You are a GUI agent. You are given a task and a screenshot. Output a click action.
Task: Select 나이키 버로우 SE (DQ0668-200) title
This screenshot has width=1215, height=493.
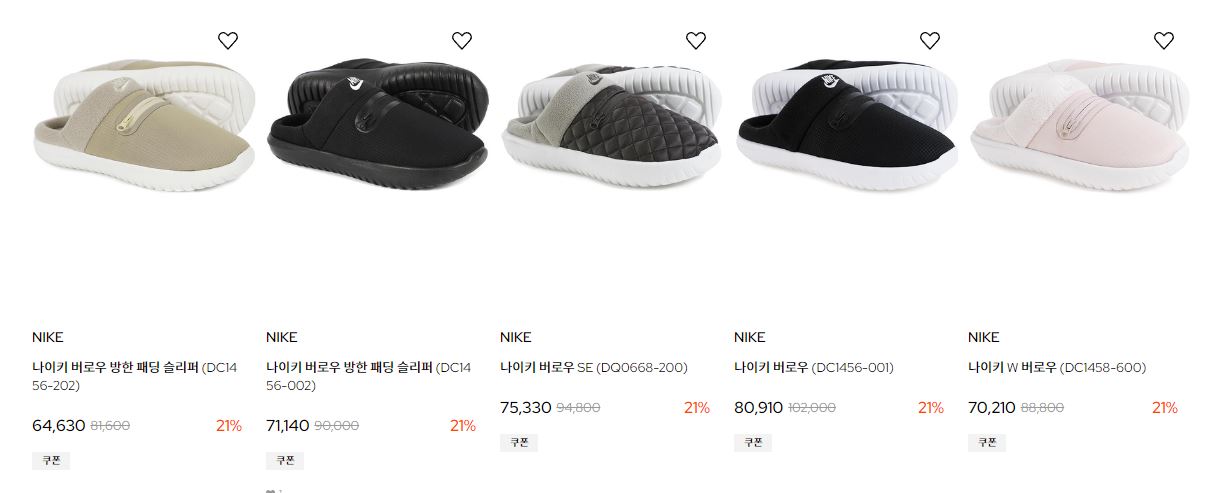click(594, 367)
